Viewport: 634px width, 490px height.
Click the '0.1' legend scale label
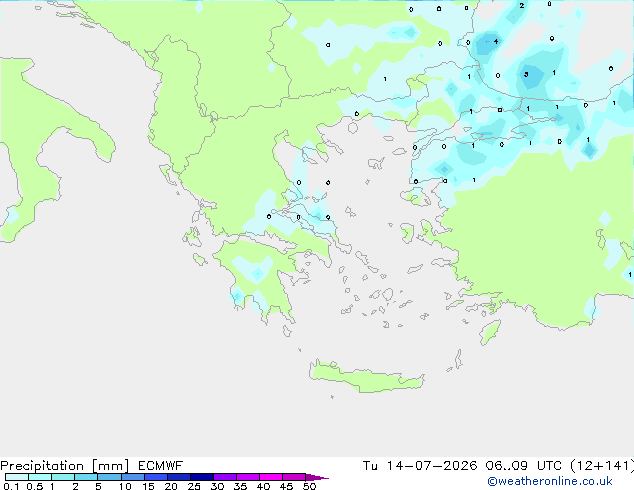(11, 486)
